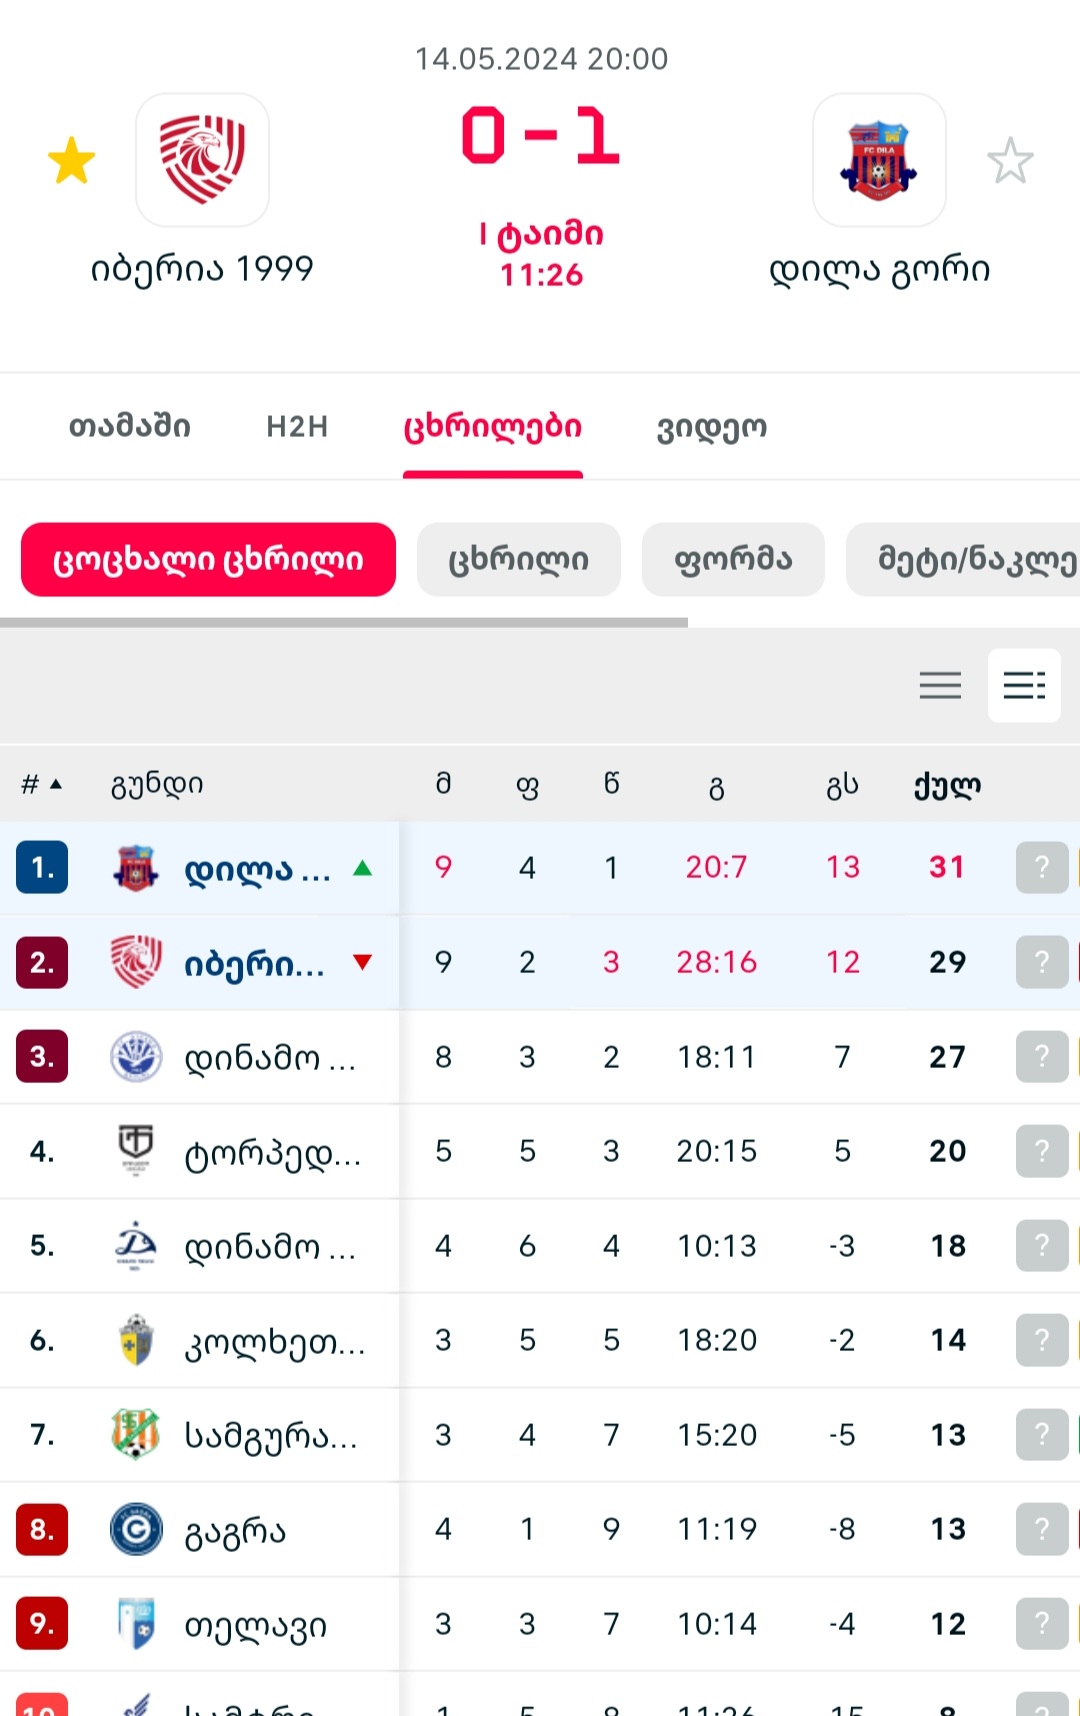Select the detailed table view icon
This screenshot has height=1716, width=1080.
pos(1024,686)
